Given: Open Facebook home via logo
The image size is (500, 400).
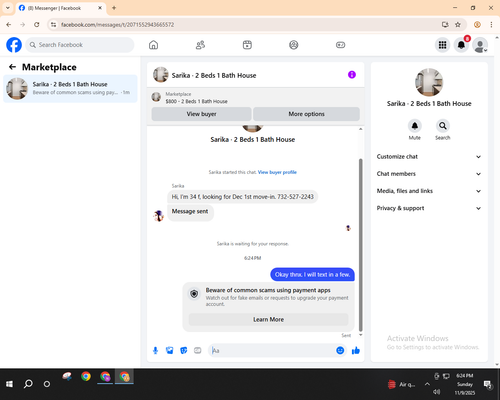Looking at the screenshot, I should [x=14, y=45].
